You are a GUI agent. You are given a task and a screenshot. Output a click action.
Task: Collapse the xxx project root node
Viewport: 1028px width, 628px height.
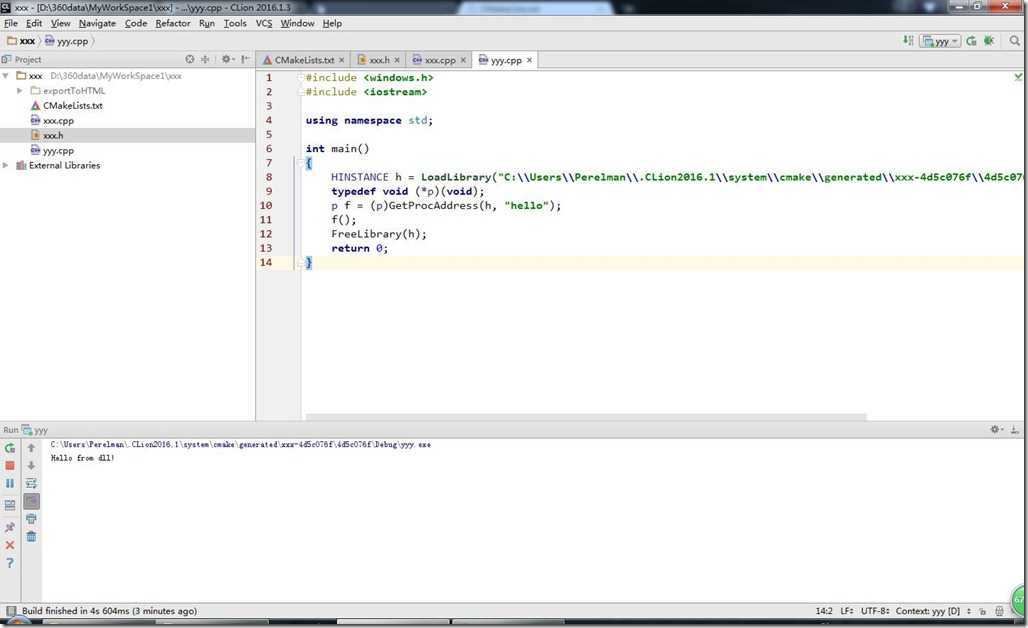(6, 76)
